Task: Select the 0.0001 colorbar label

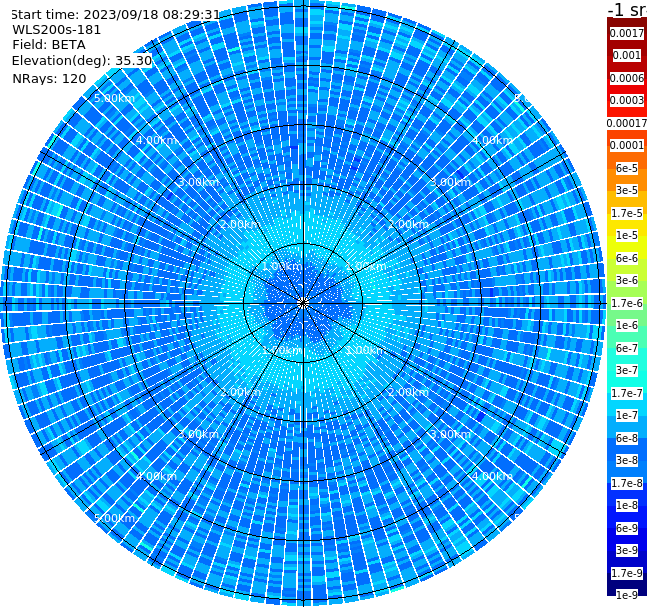Action: pyautogui.click(x=627, y=145)
